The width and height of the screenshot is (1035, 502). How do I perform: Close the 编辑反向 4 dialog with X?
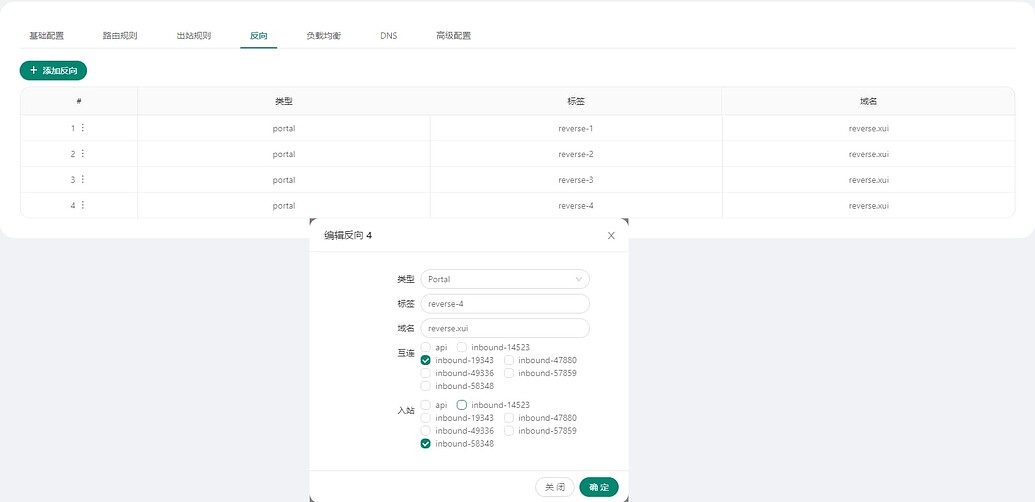point(611,235)
